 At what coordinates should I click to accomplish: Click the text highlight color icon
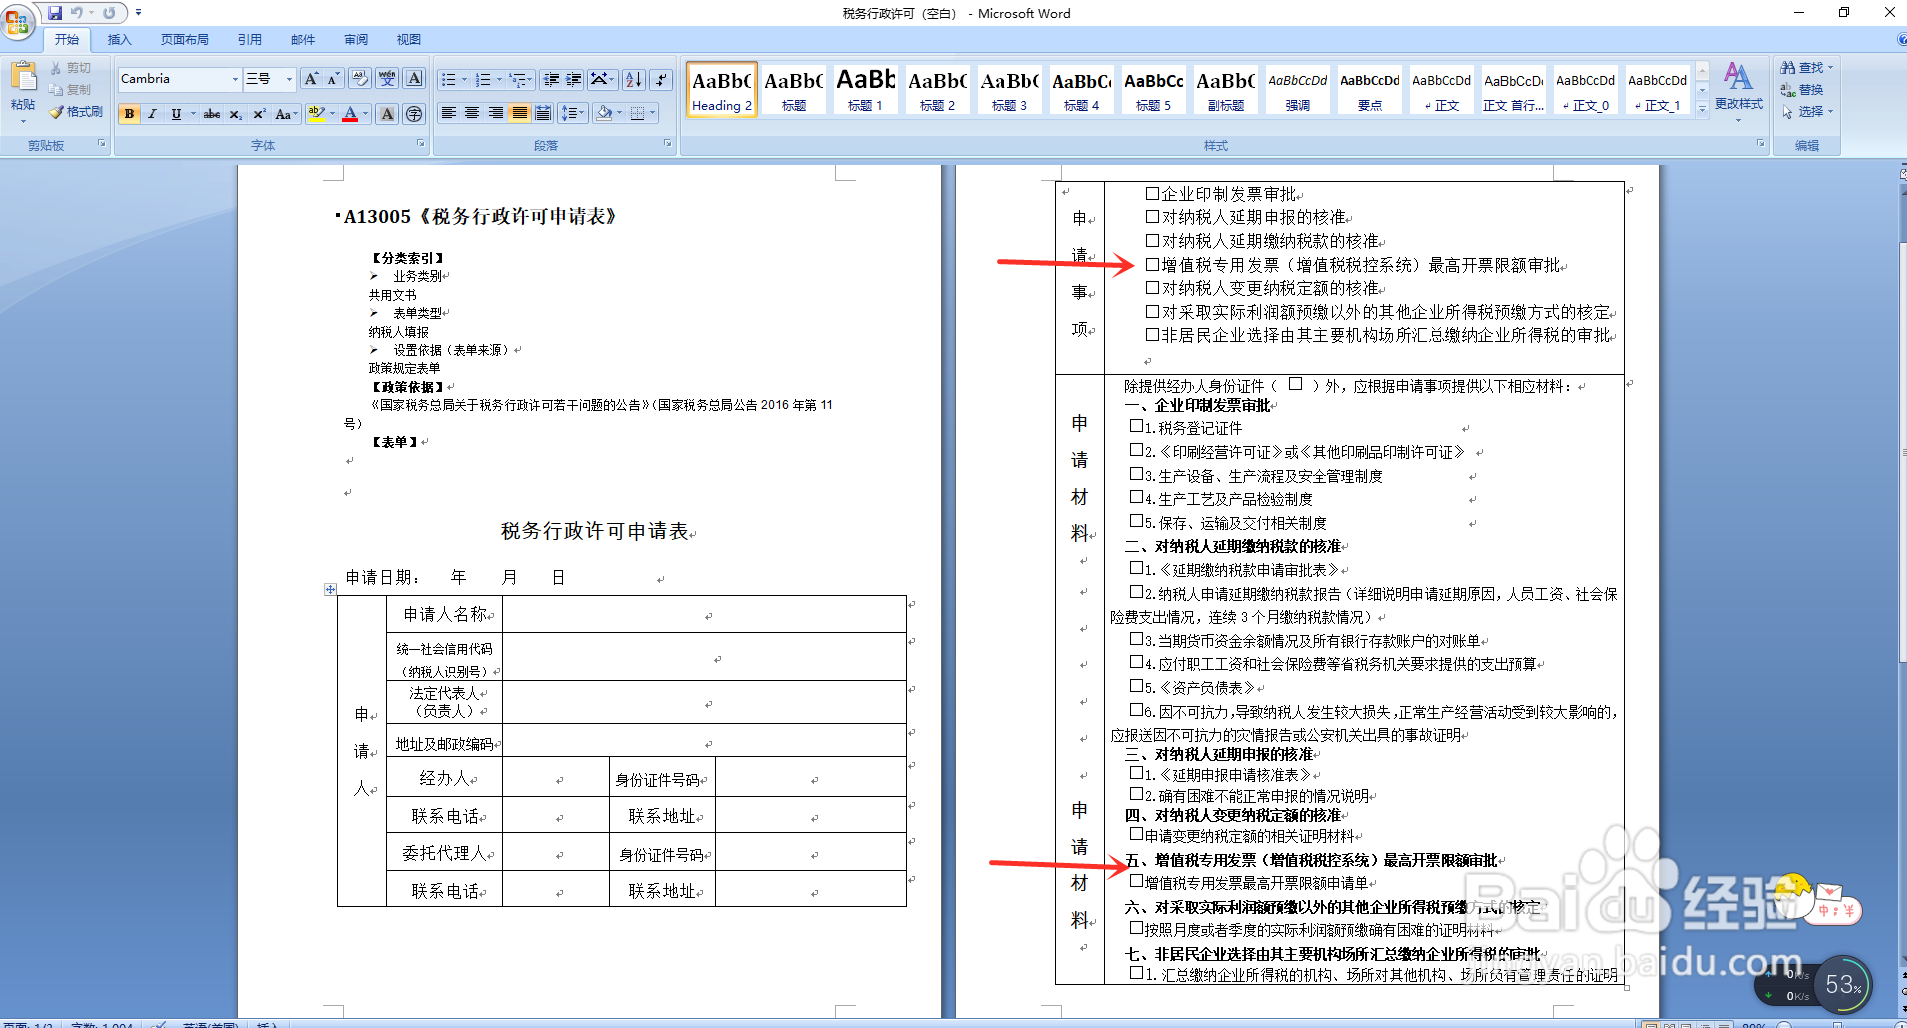click(317, 114)
